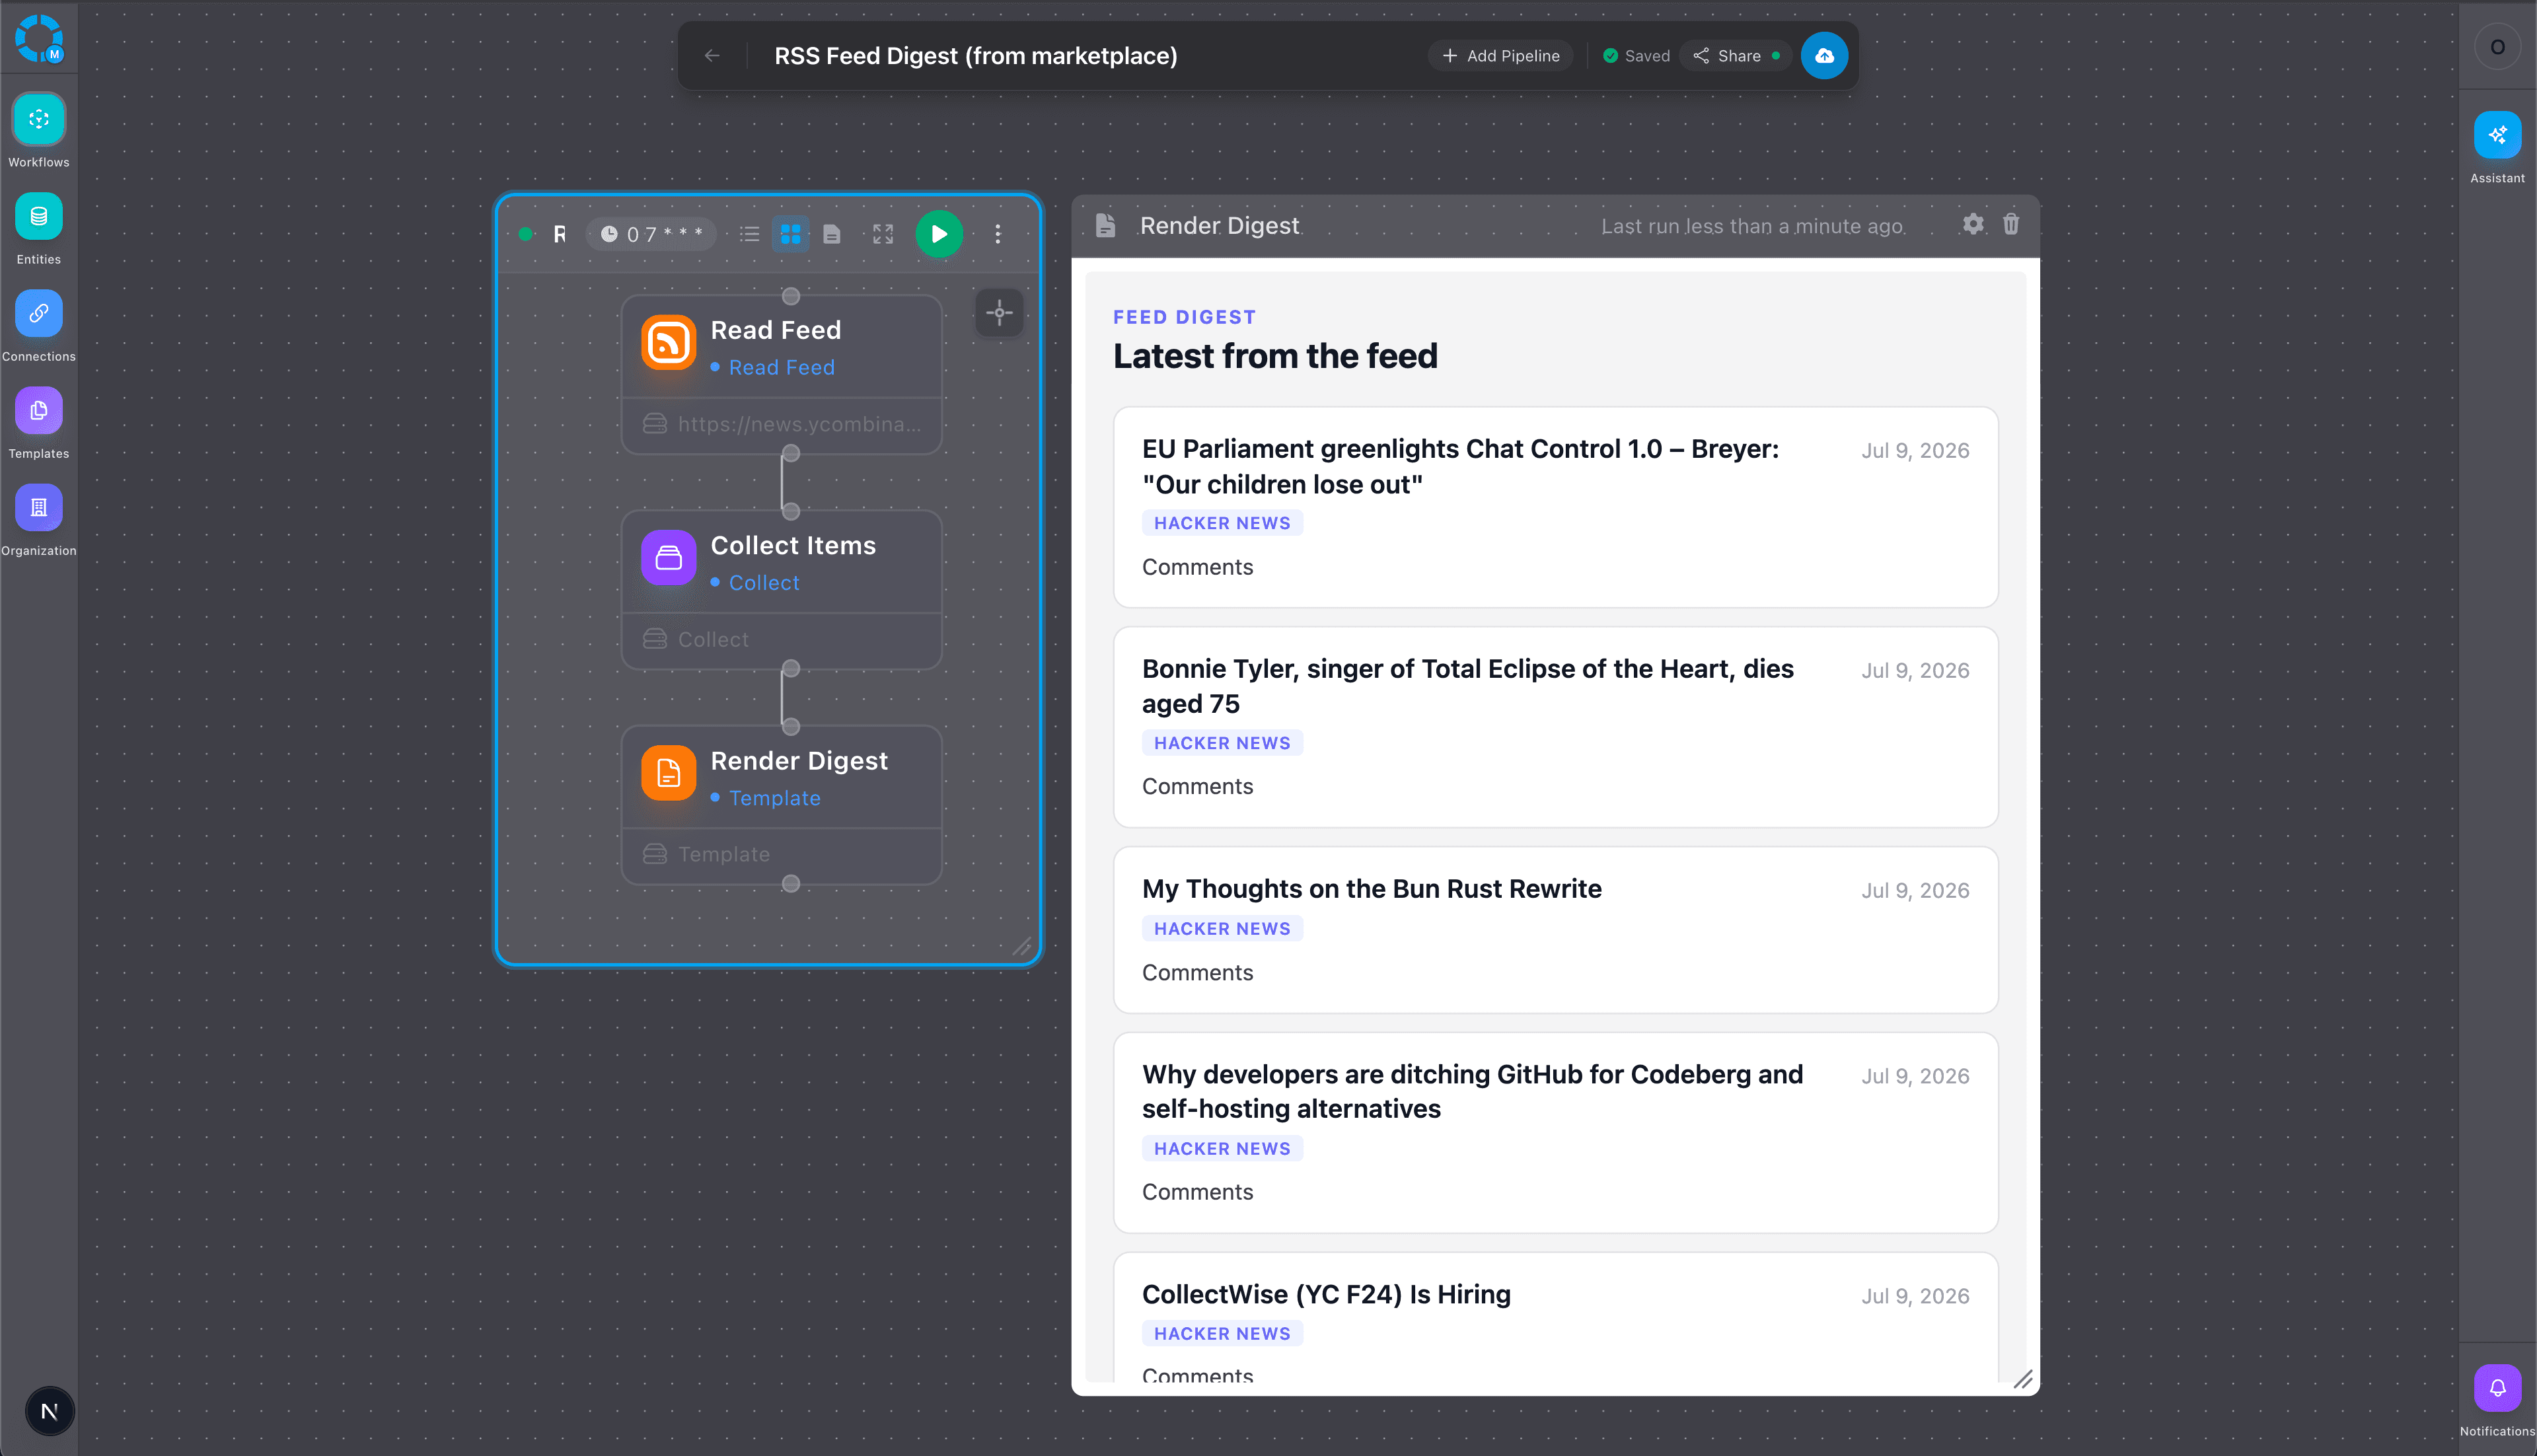
Task: Open the Templates section in the sidebar
Action: click(39, 411)
